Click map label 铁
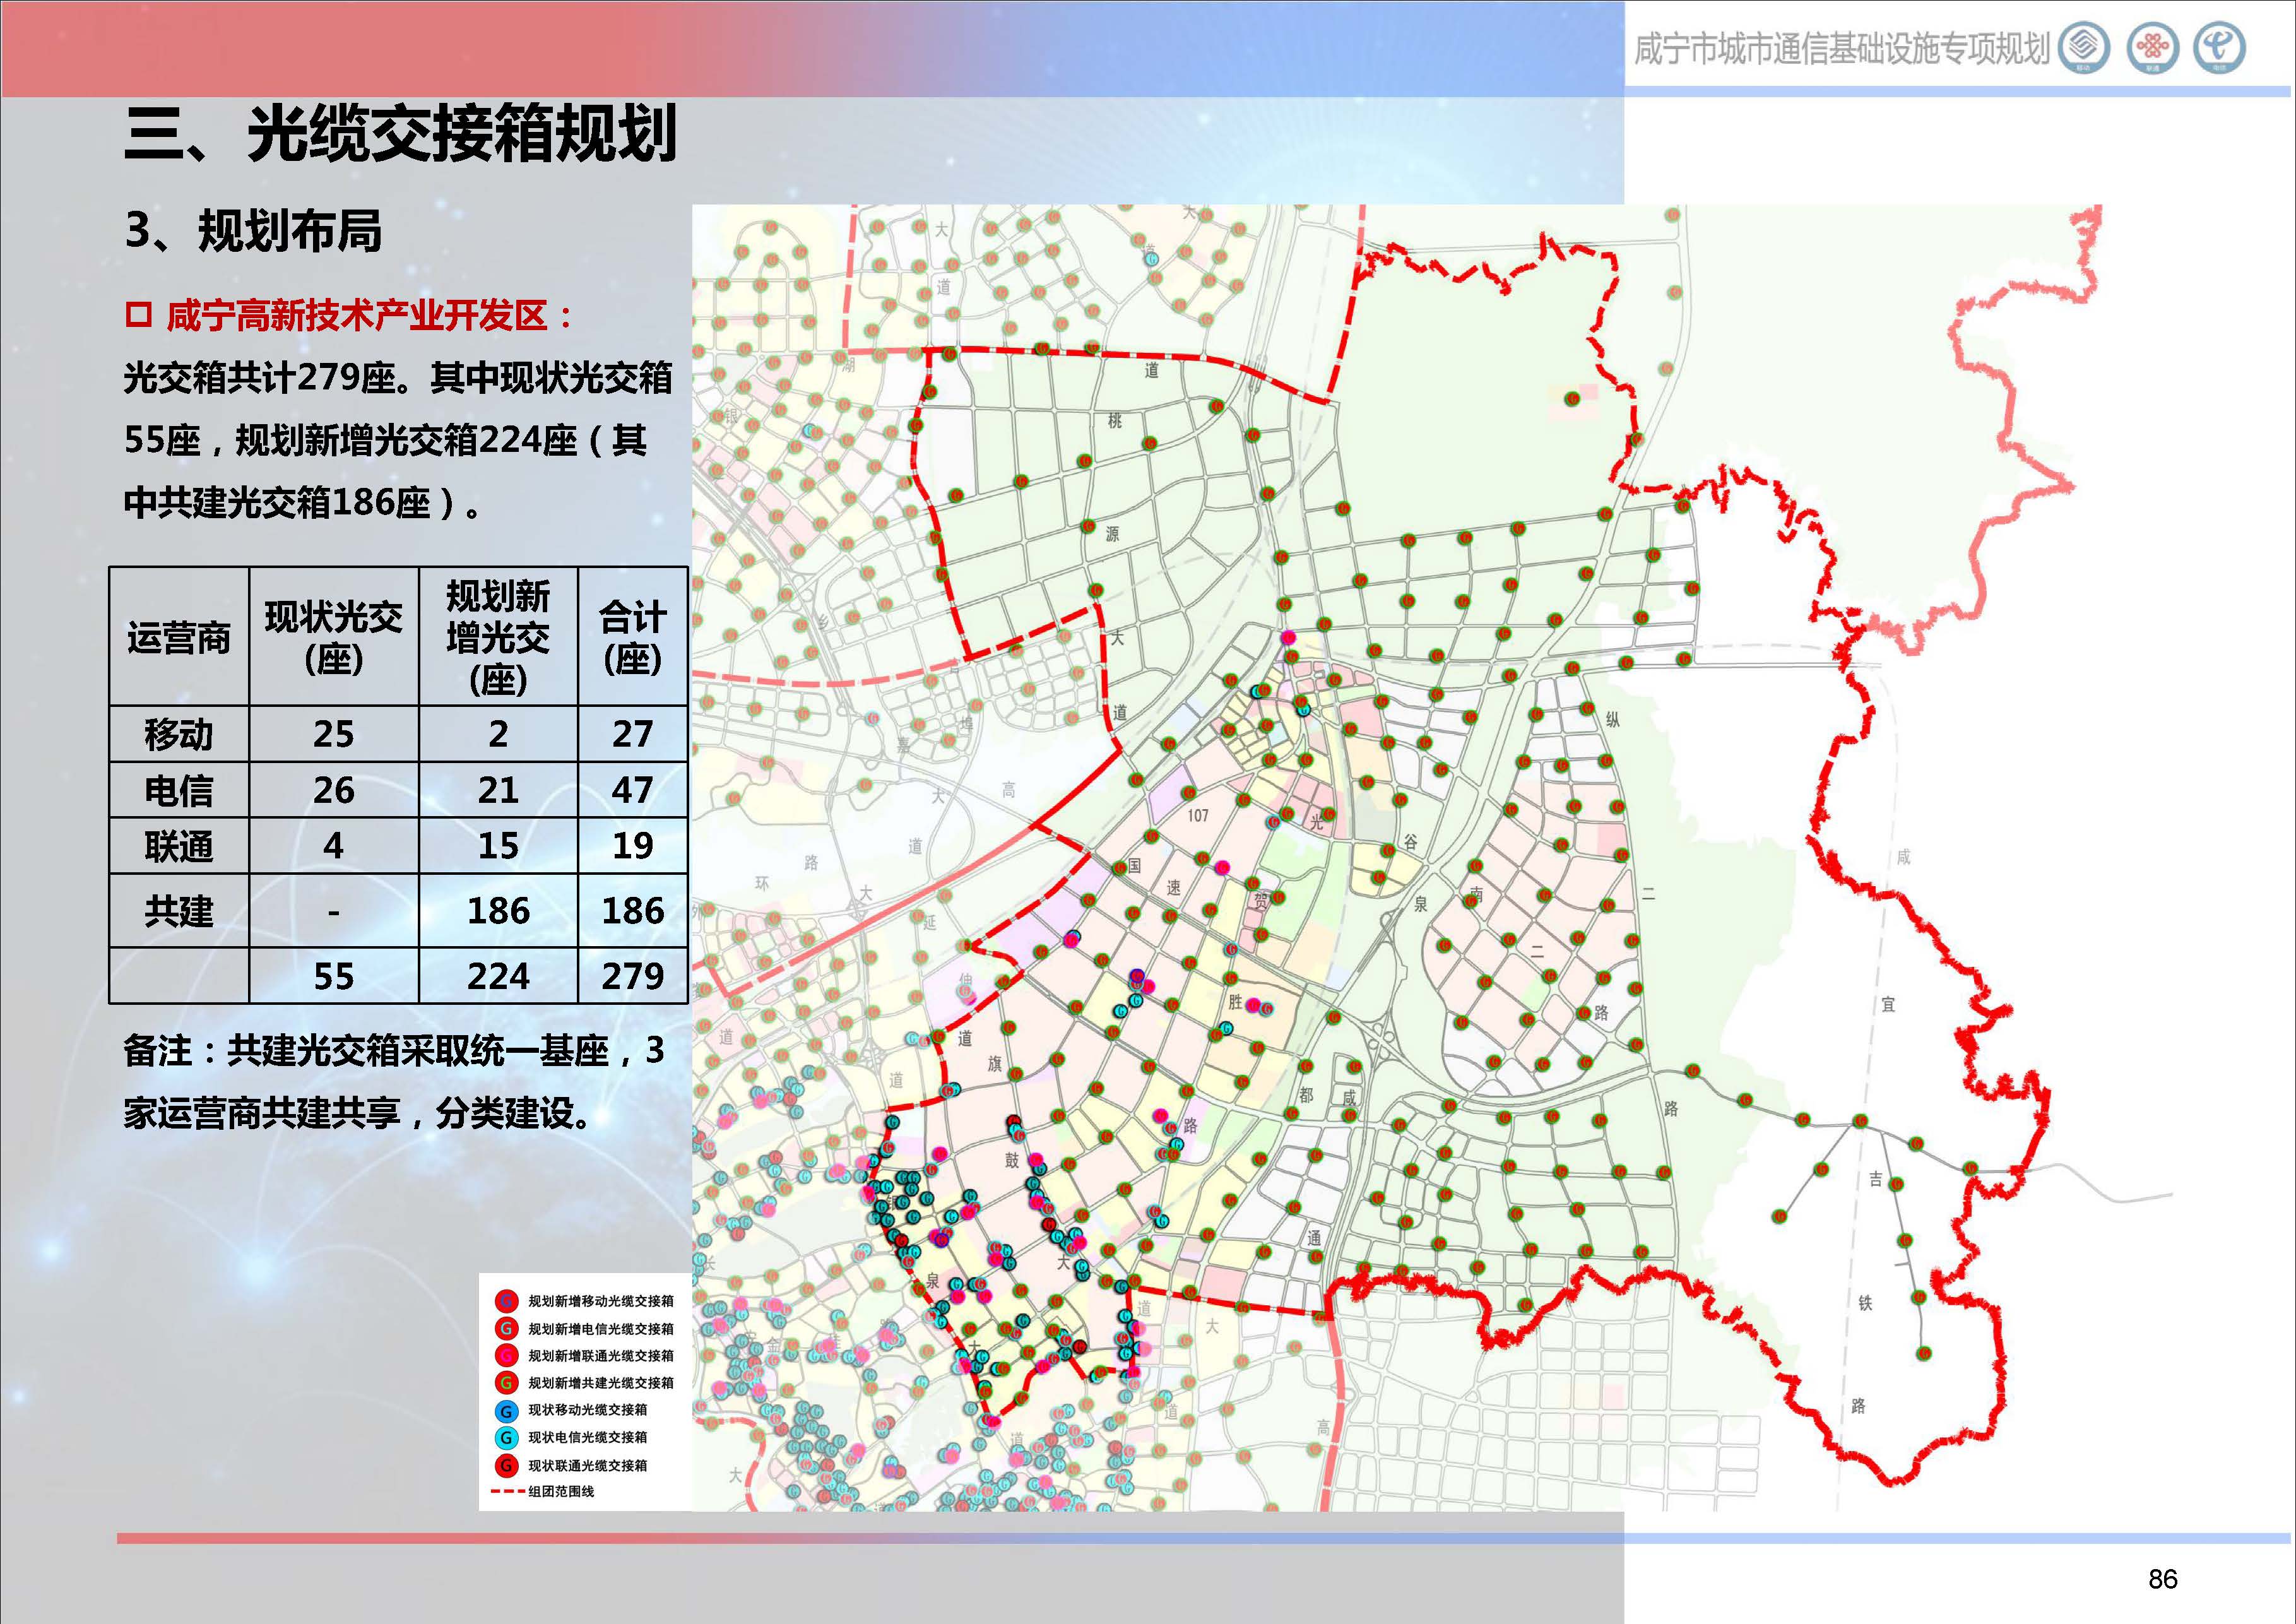This screenshot has height=1624, width=2296. tap(1865, 1302)
